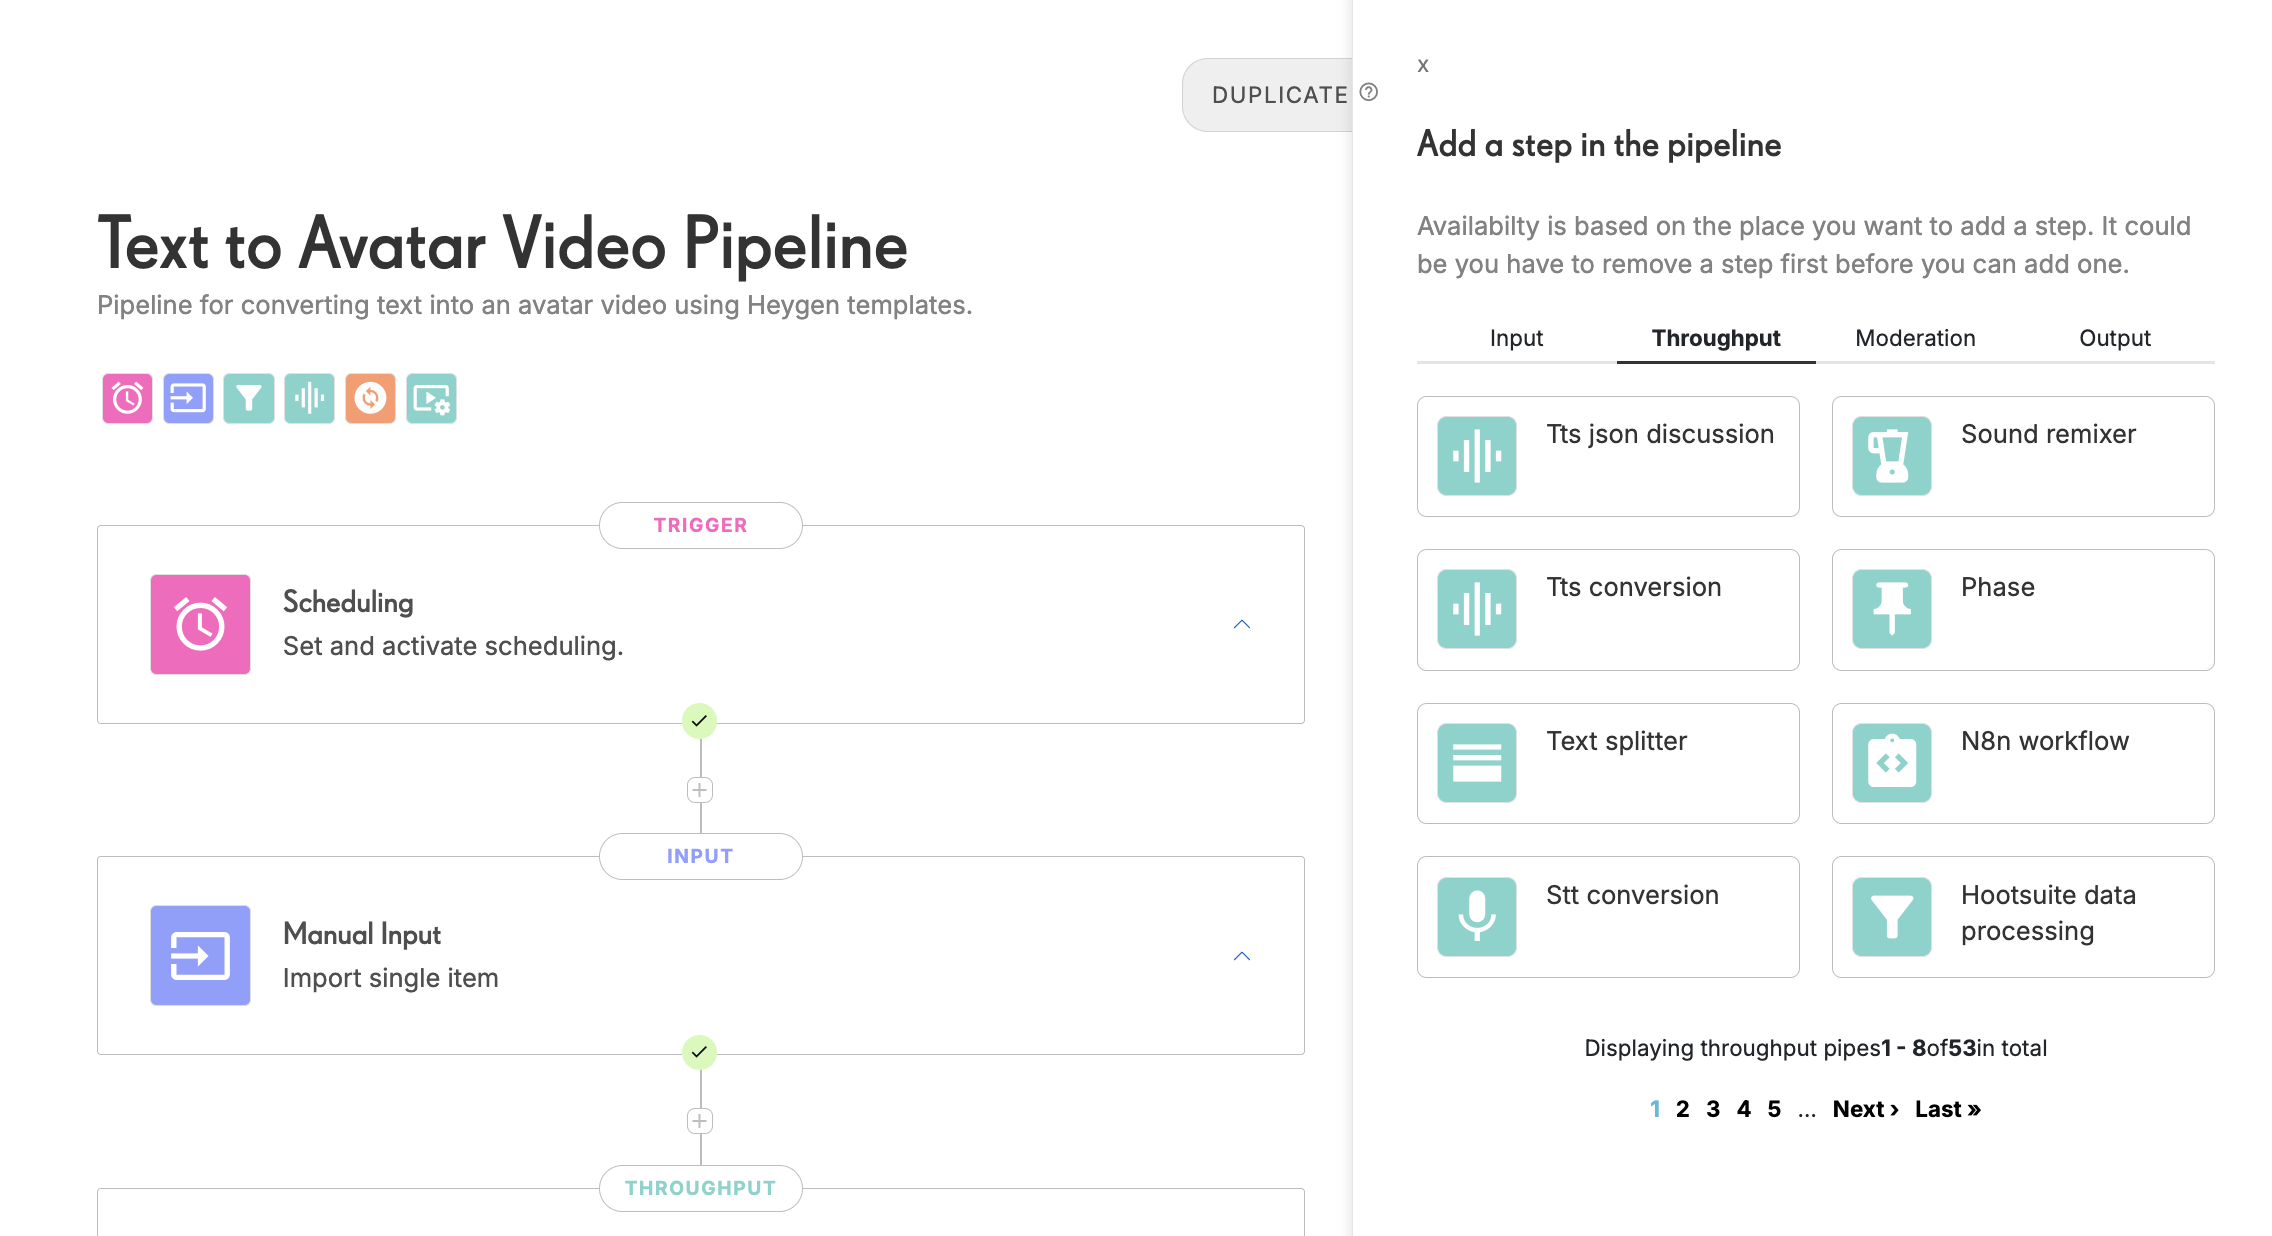The image size is (2272, 1236).
Task: Select the Text splitter icon
Action: [1476, 763]
